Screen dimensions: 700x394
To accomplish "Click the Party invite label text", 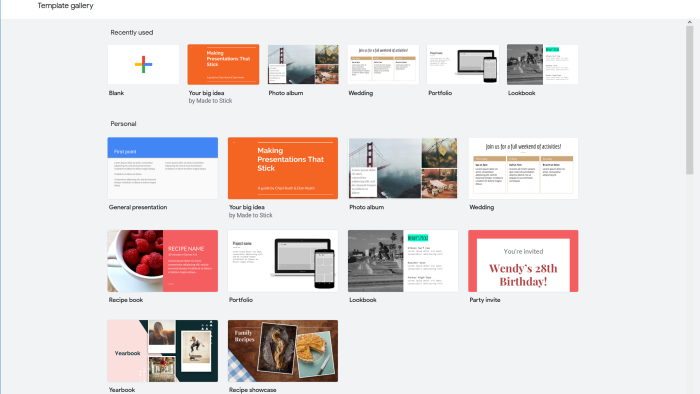I will click(485, 300).
